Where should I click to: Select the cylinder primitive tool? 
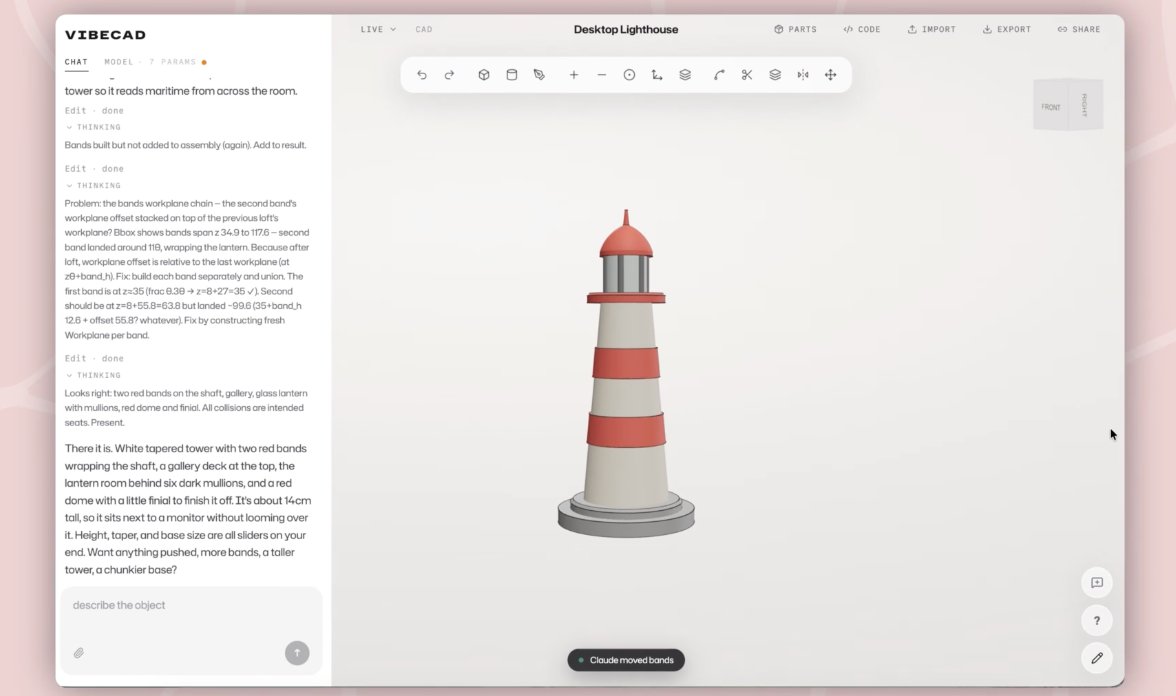click(x=512, y=75)
